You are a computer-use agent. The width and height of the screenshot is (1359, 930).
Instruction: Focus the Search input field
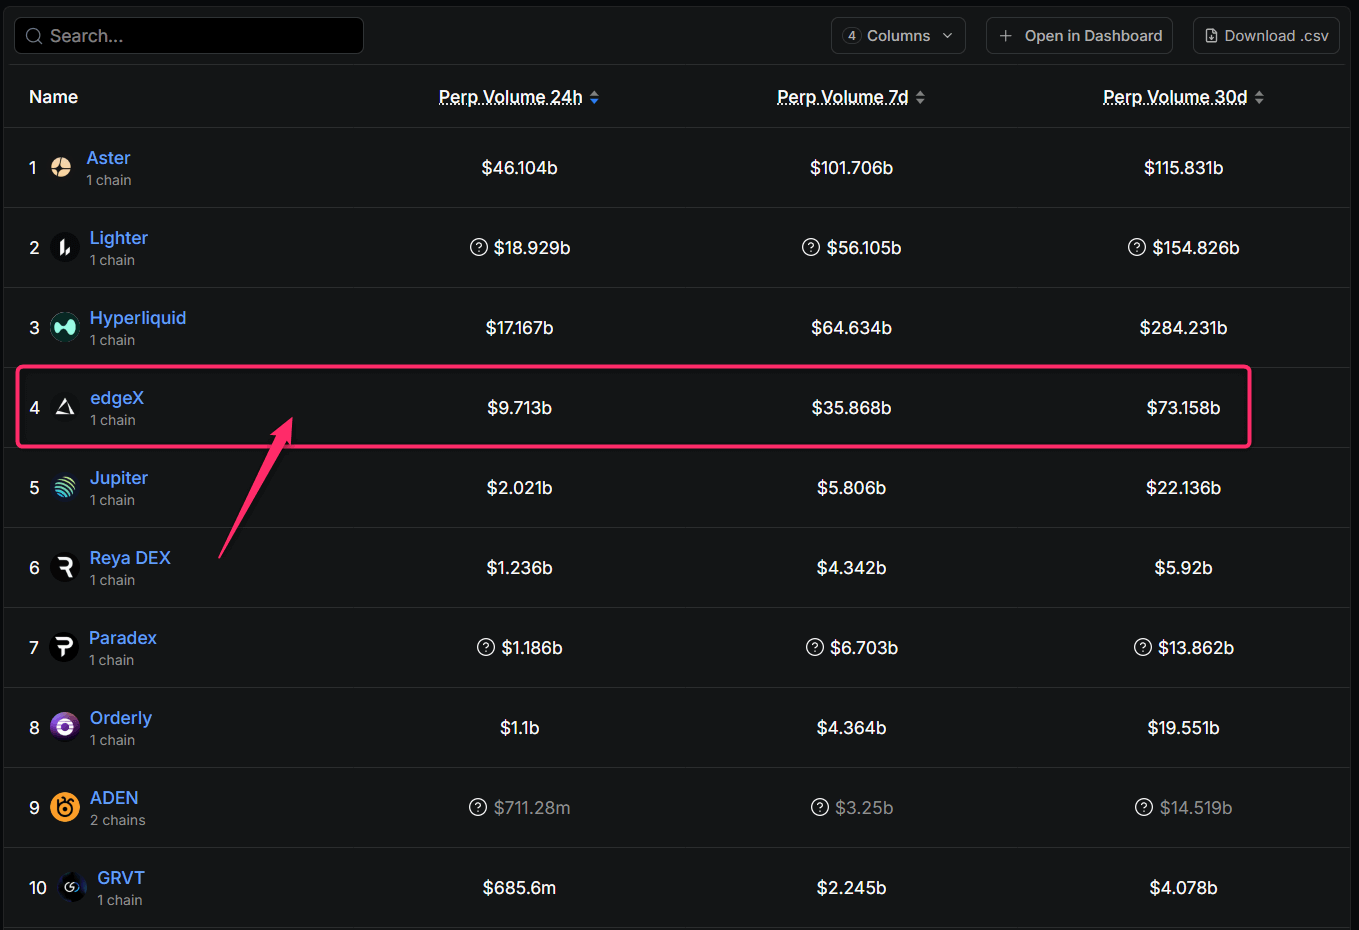189,36
